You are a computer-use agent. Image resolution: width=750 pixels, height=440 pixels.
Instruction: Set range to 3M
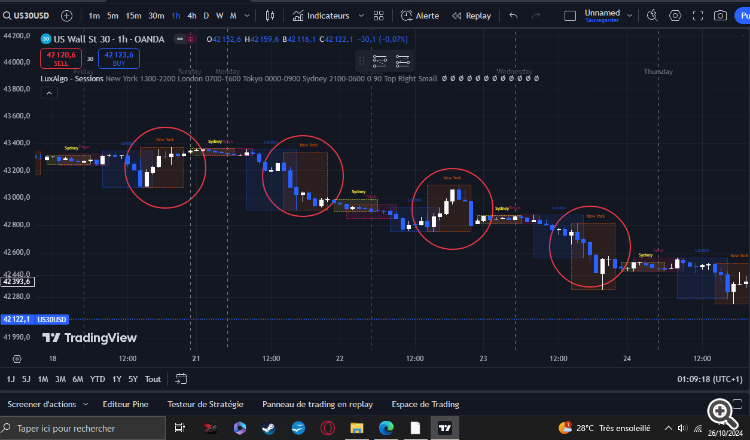(x=60, y=379)
